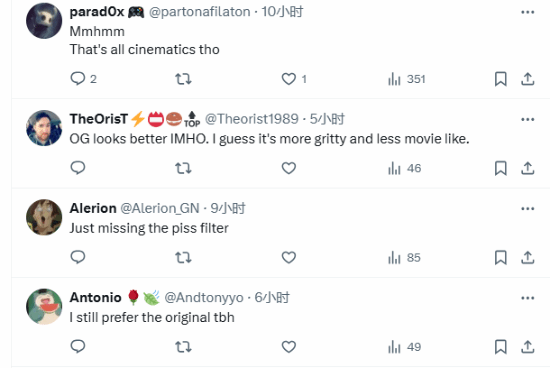Open more options on TheOrisT's tweet
Image resolution: width=550 pixels, height=368 pixels.
(x=528, y=120)
